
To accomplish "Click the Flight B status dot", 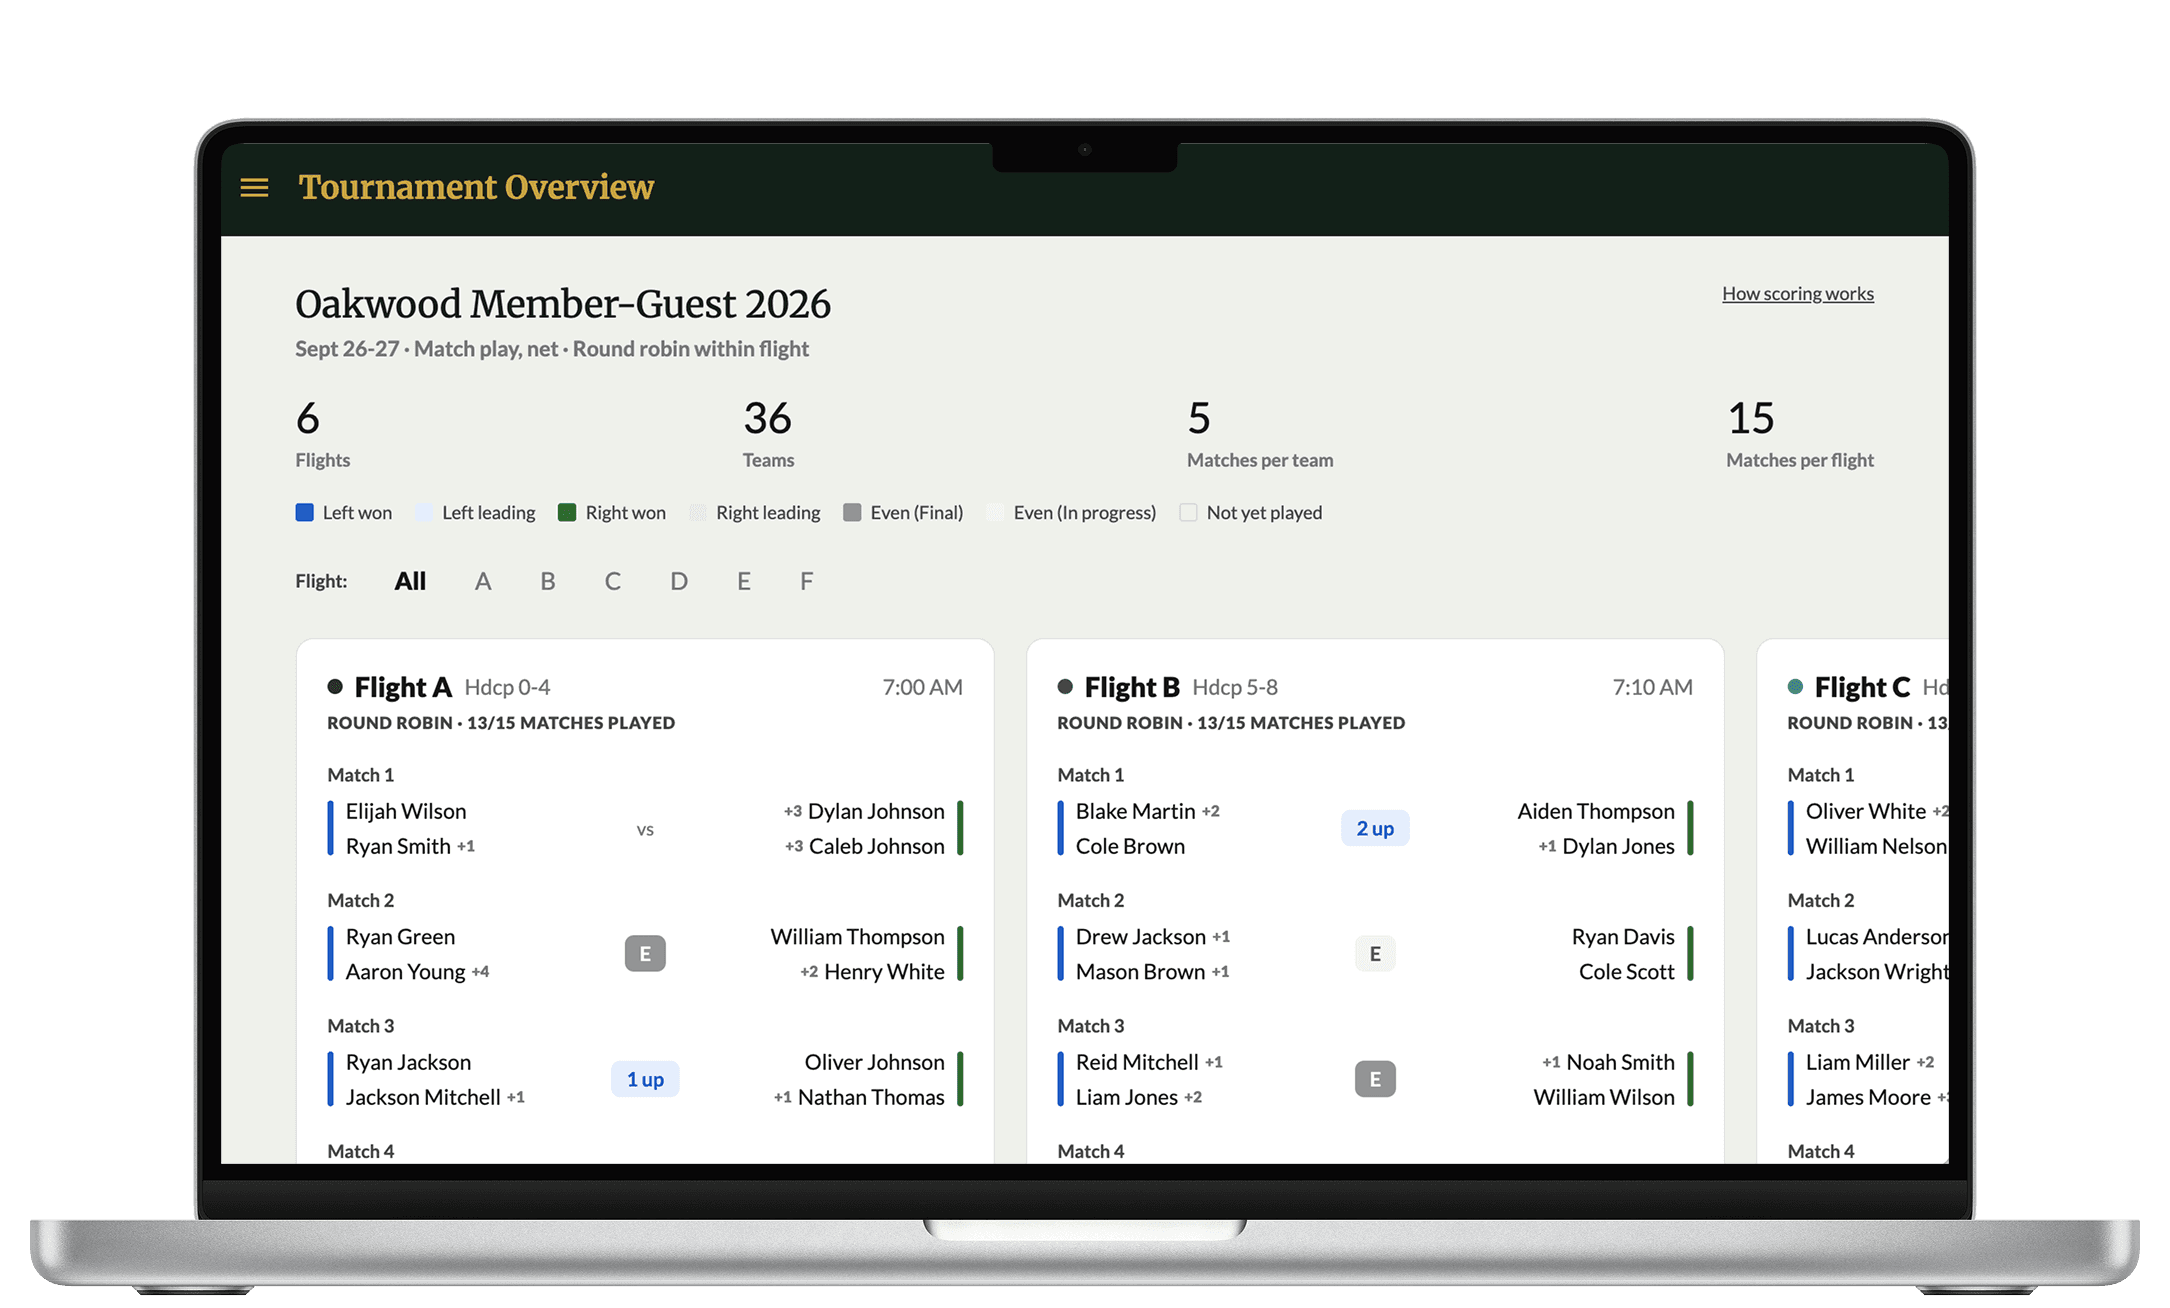I will pyautogui.click(x=1065, y=686).
